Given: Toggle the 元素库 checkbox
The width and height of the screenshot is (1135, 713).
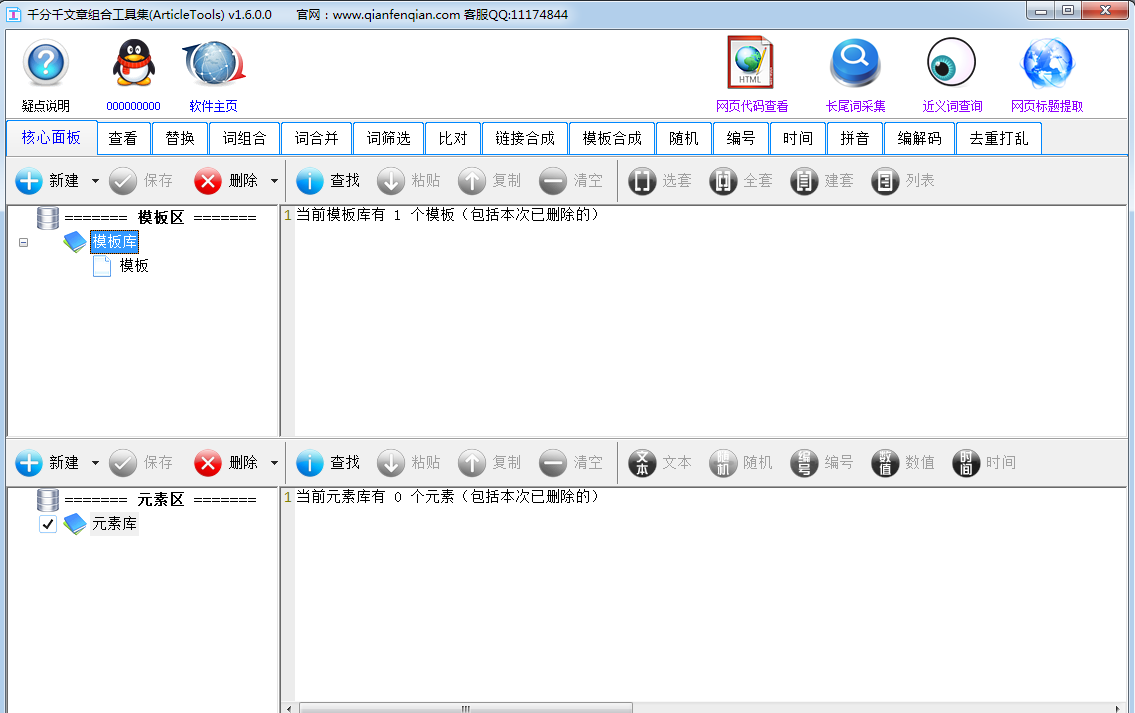Looking at the screenshot, I should 48,524.
